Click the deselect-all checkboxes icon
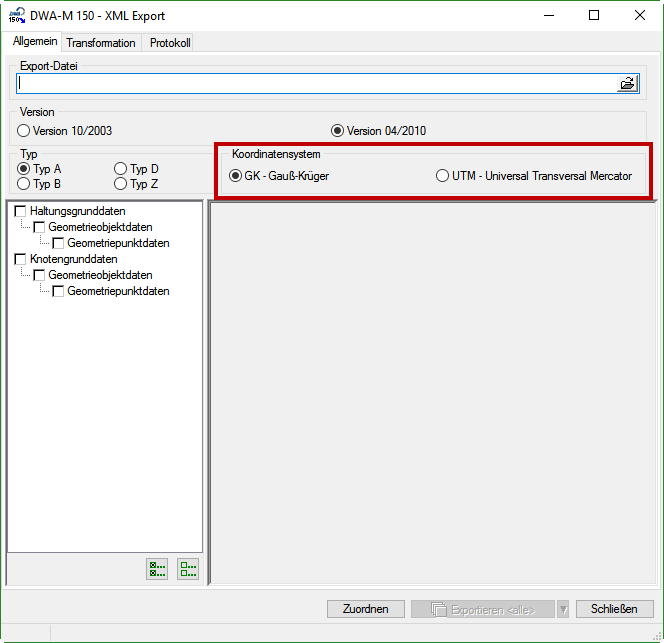 coord(188,569)
